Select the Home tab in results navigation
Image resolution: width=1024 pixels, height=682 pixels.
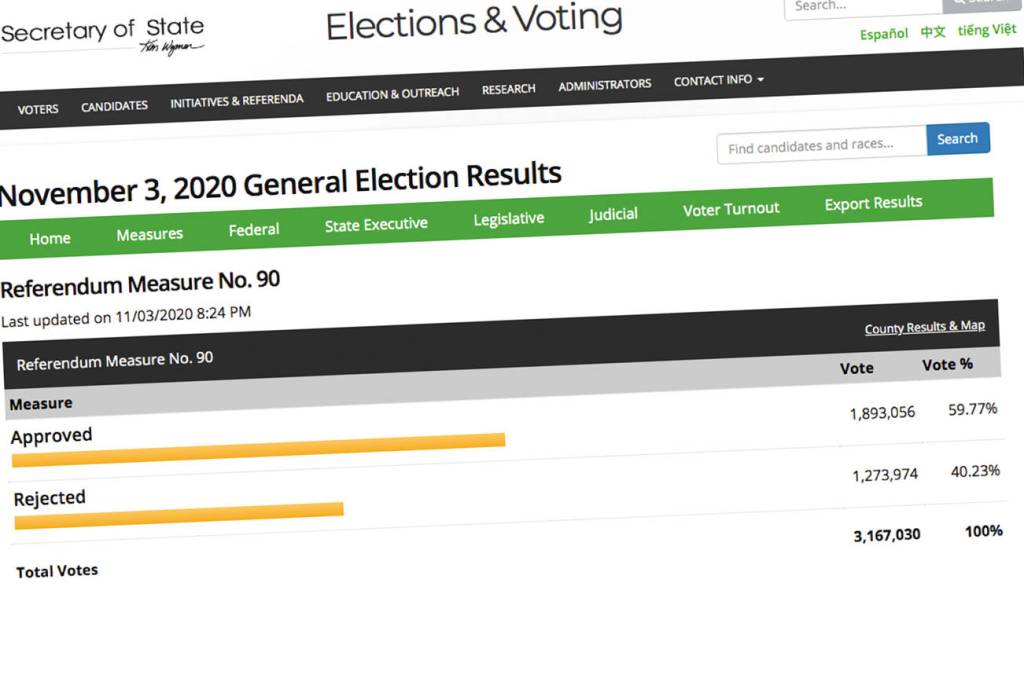pyautogui.click(x=49, y=239)
